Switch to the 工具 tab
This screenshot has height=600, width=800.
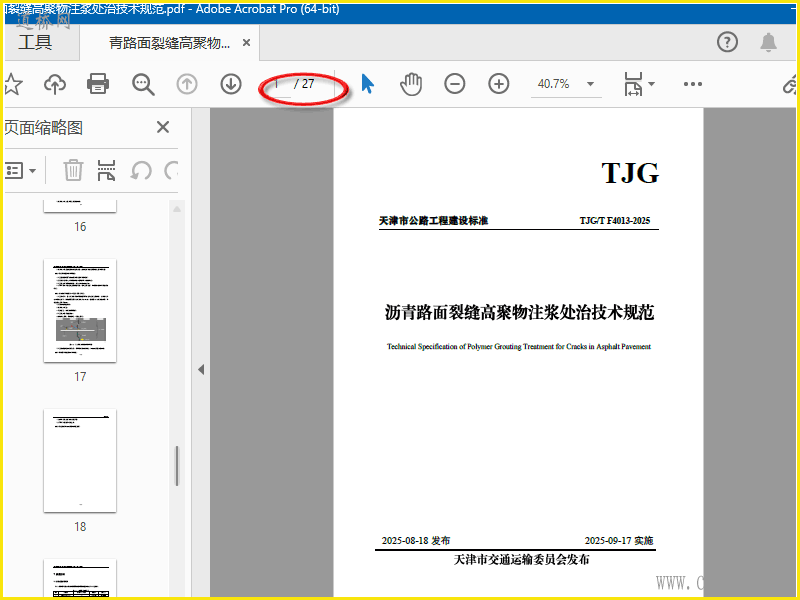click(x=35, y=42)
